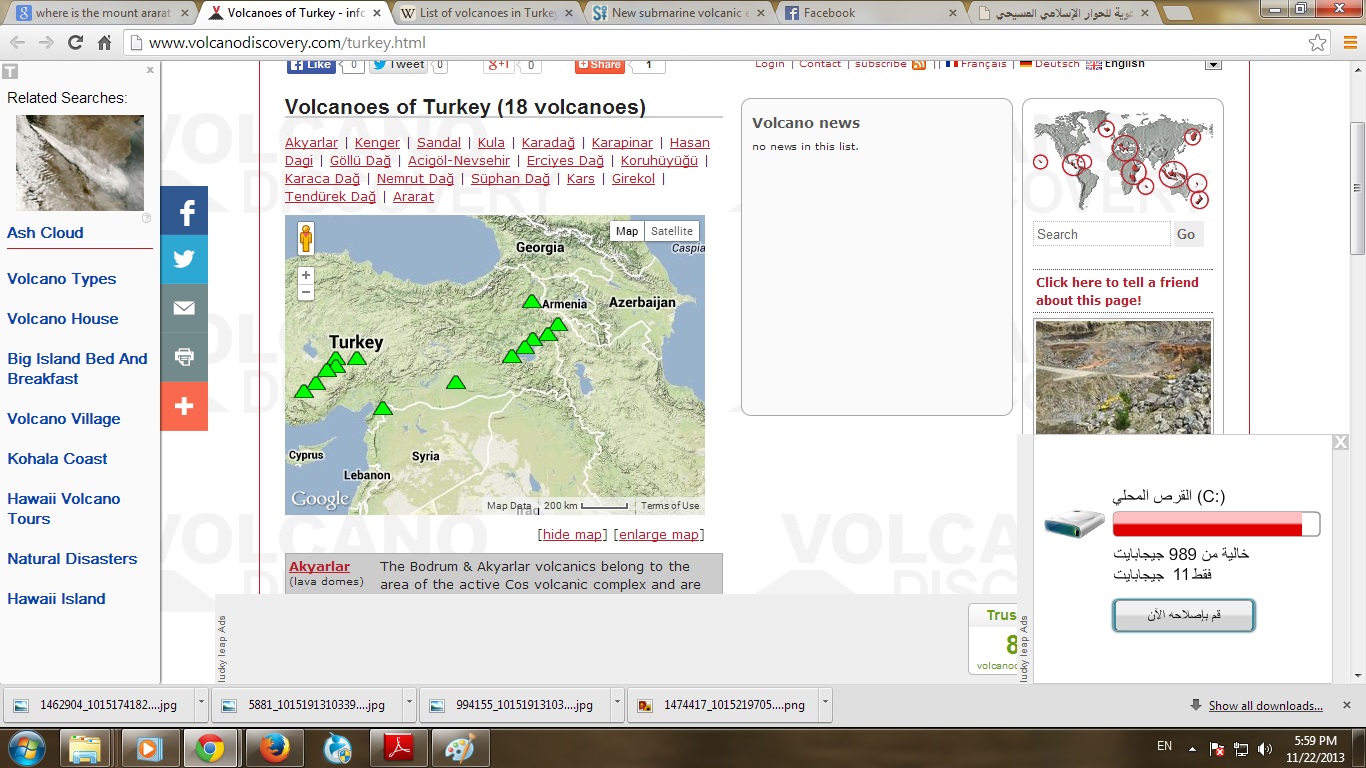The image size is (1366, 768).
Task: Click the Street View pegman icon
Action: click(x=306, y=239)
